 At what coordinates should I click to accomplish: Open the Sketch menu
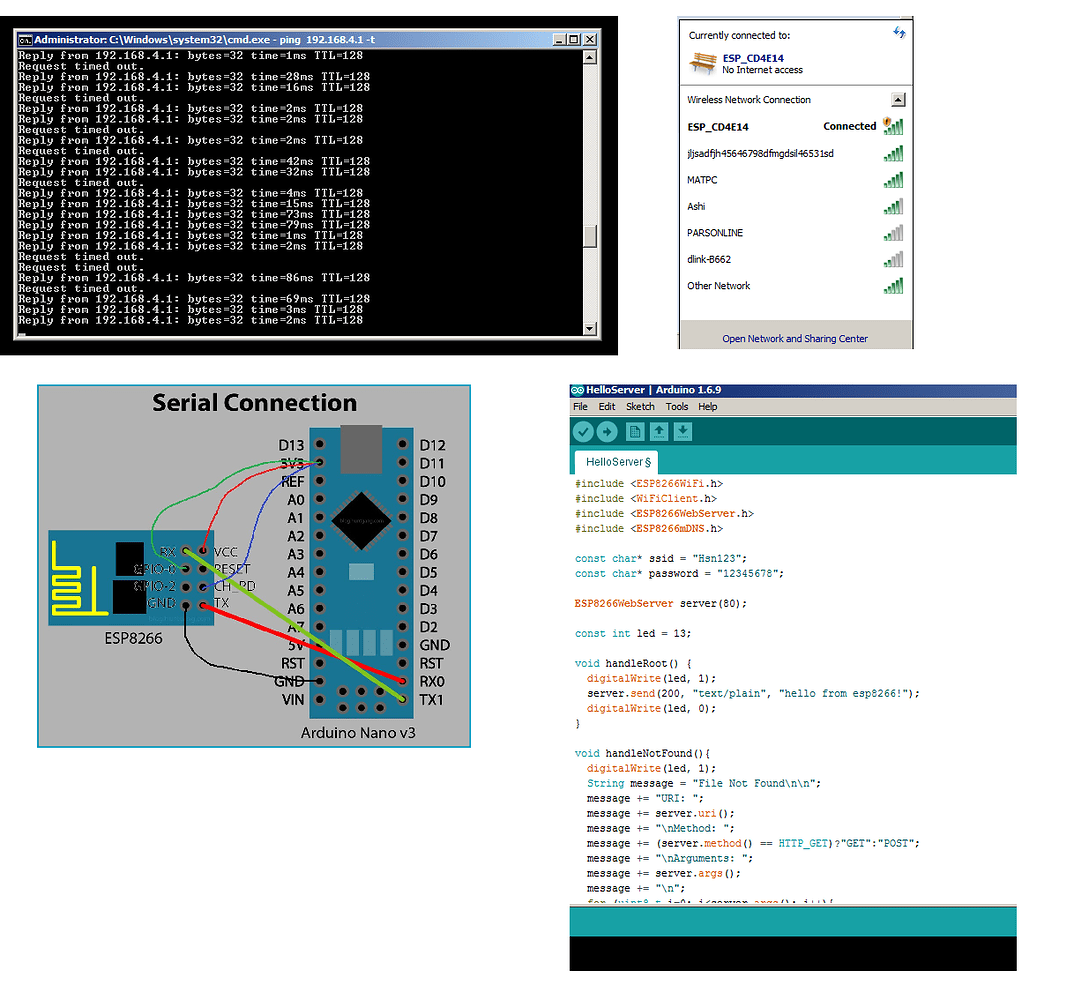pos(640,407)
